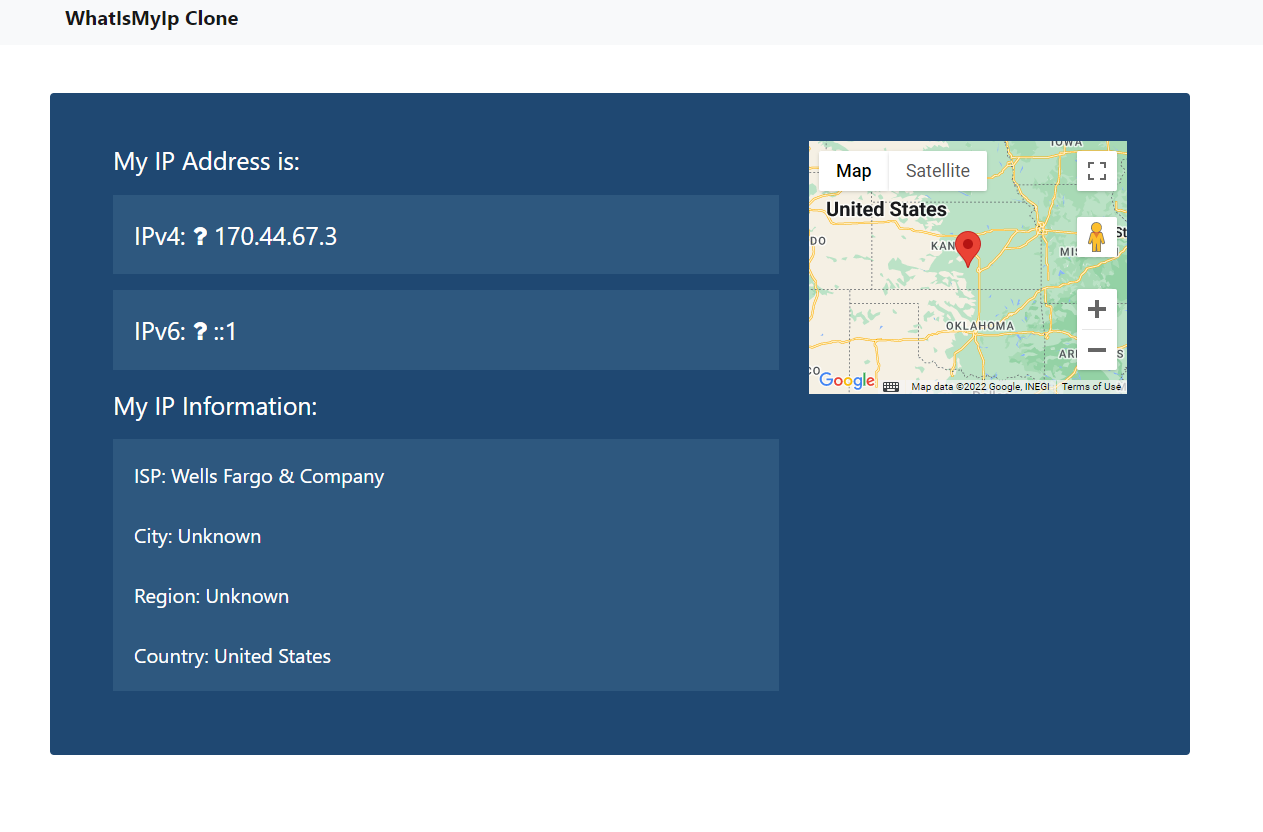Click the United States map label
The width and height of the screenshot is (1263, 832).
click(886, 210)
